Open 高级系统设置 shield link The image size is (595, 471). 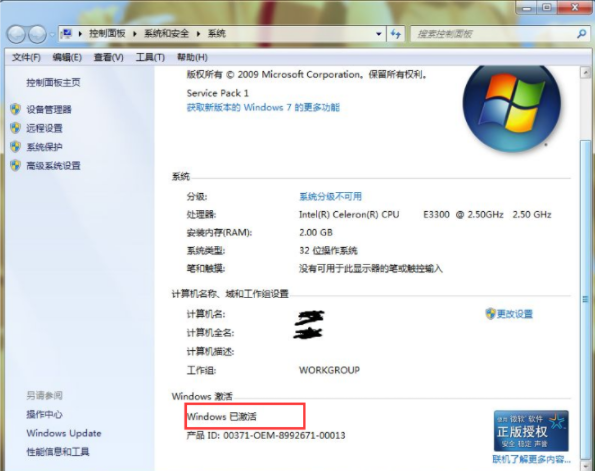(x=53, y=165)
